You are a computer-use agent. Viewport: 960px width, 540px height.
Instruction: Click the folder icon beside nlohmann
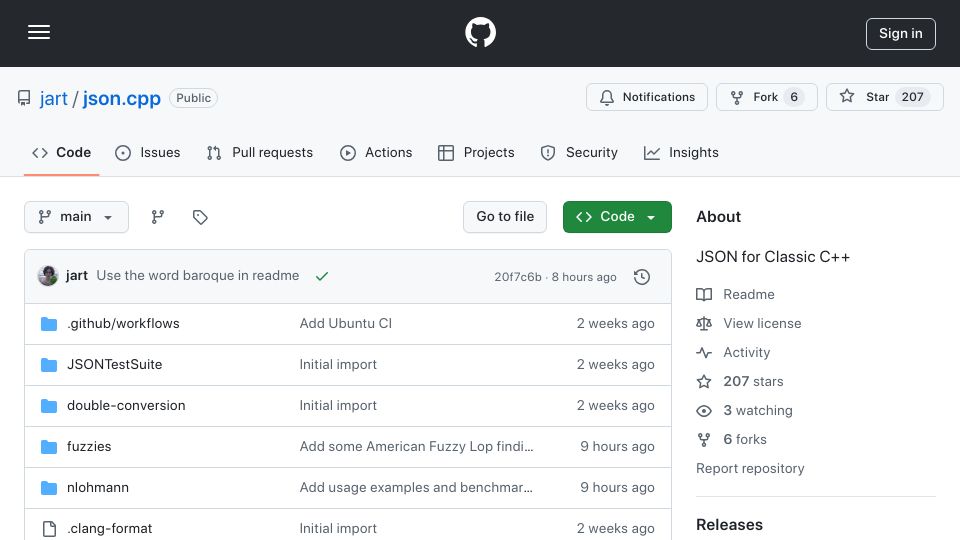[49, 487]
